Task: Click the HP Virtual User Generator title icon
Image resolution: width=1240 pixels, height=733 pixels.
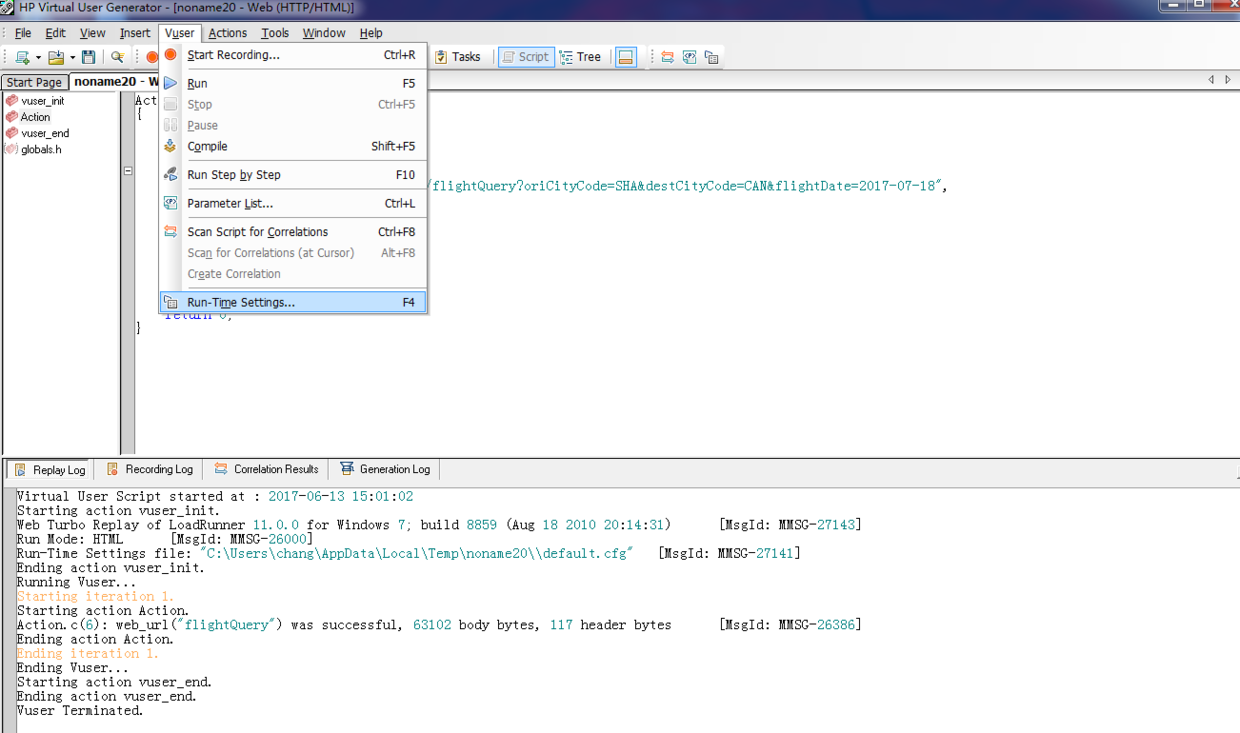Action: pyautogui.click(x=8, y=7)
